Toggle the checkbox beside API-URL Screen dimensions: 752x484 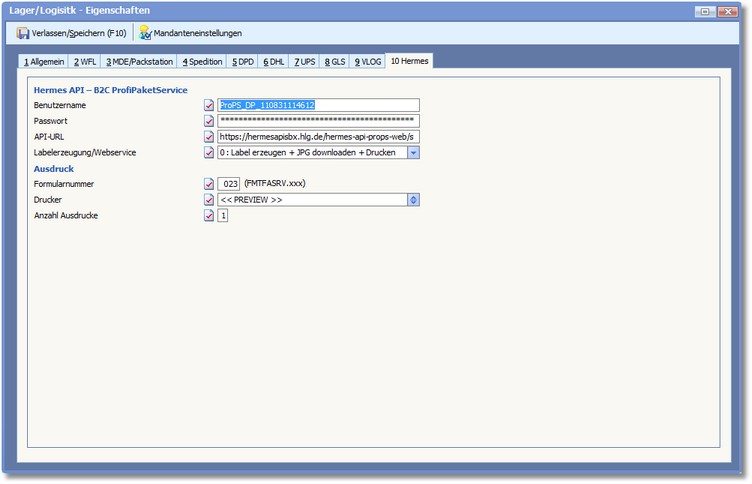click(209, 137)
